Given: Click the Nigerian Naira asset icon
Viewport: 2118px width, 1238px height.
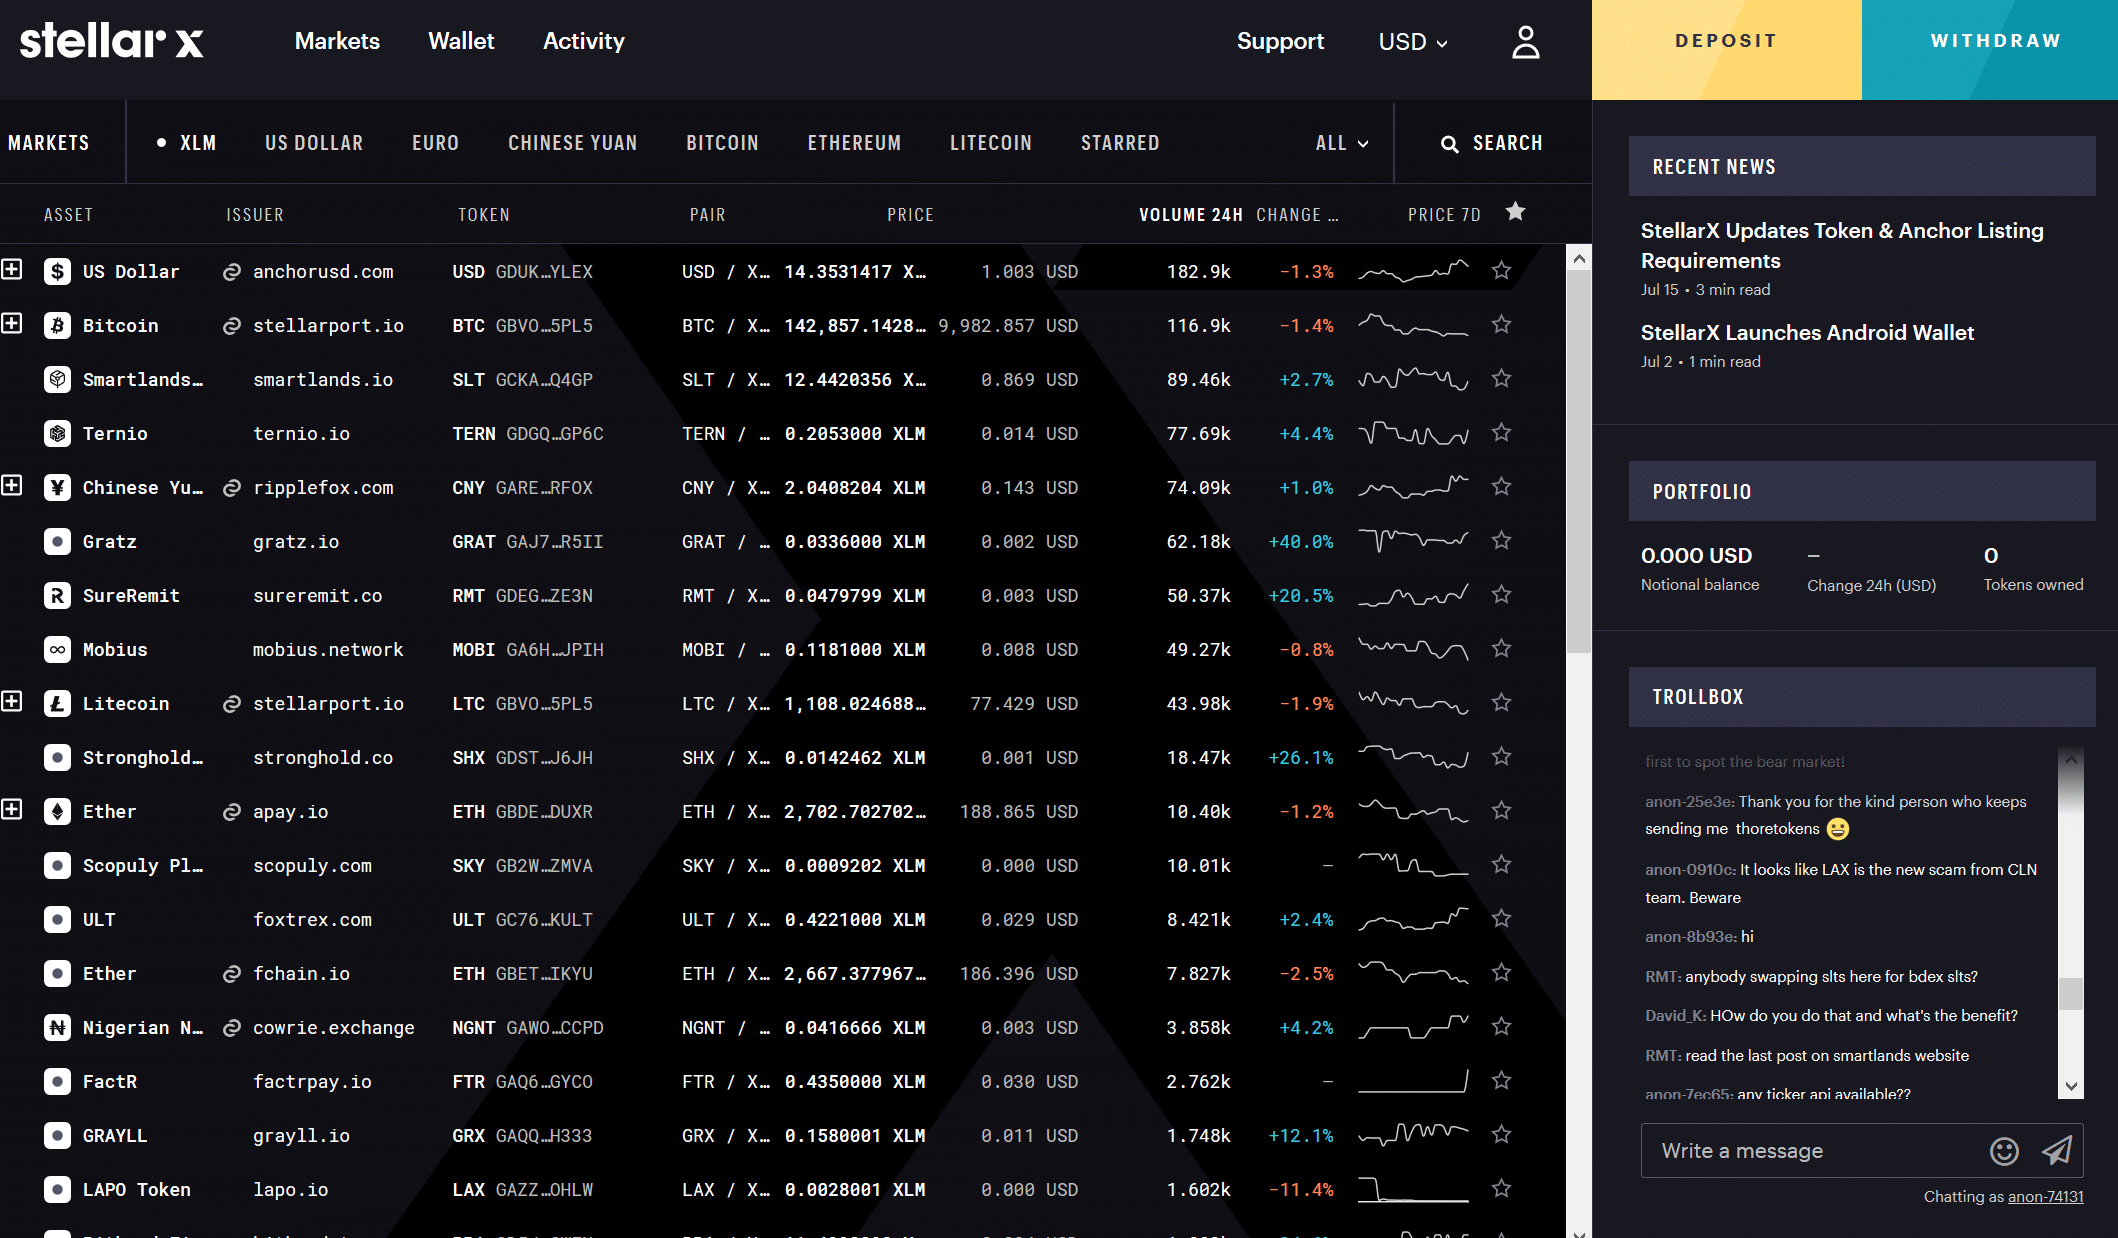Looking at the screenshot, I should pos(58,1027).
